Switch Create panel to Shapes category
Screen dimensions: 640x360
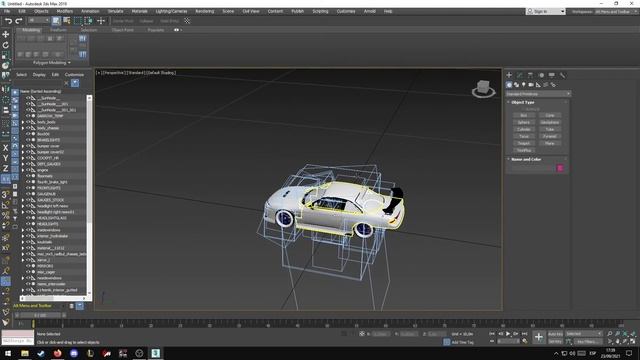coord(516,85)
